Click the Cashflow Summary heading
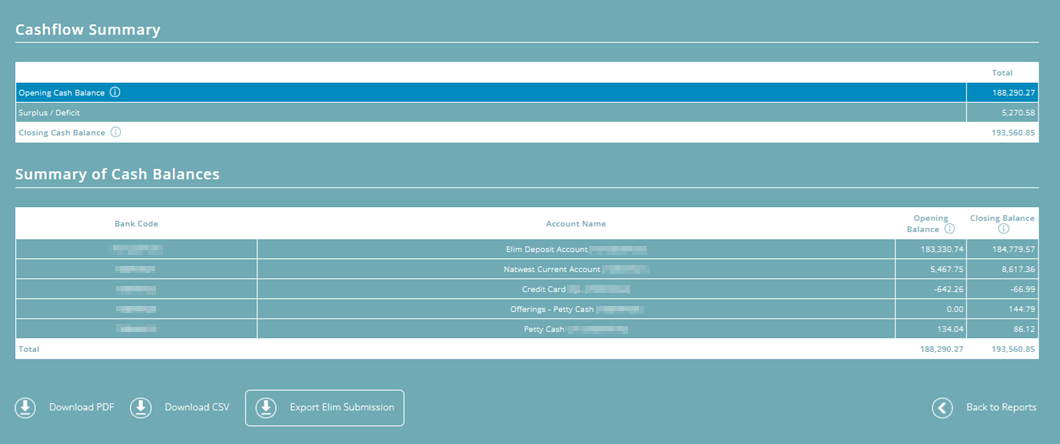The height and width of the screenshot is (444, 1060). [88, 30]
